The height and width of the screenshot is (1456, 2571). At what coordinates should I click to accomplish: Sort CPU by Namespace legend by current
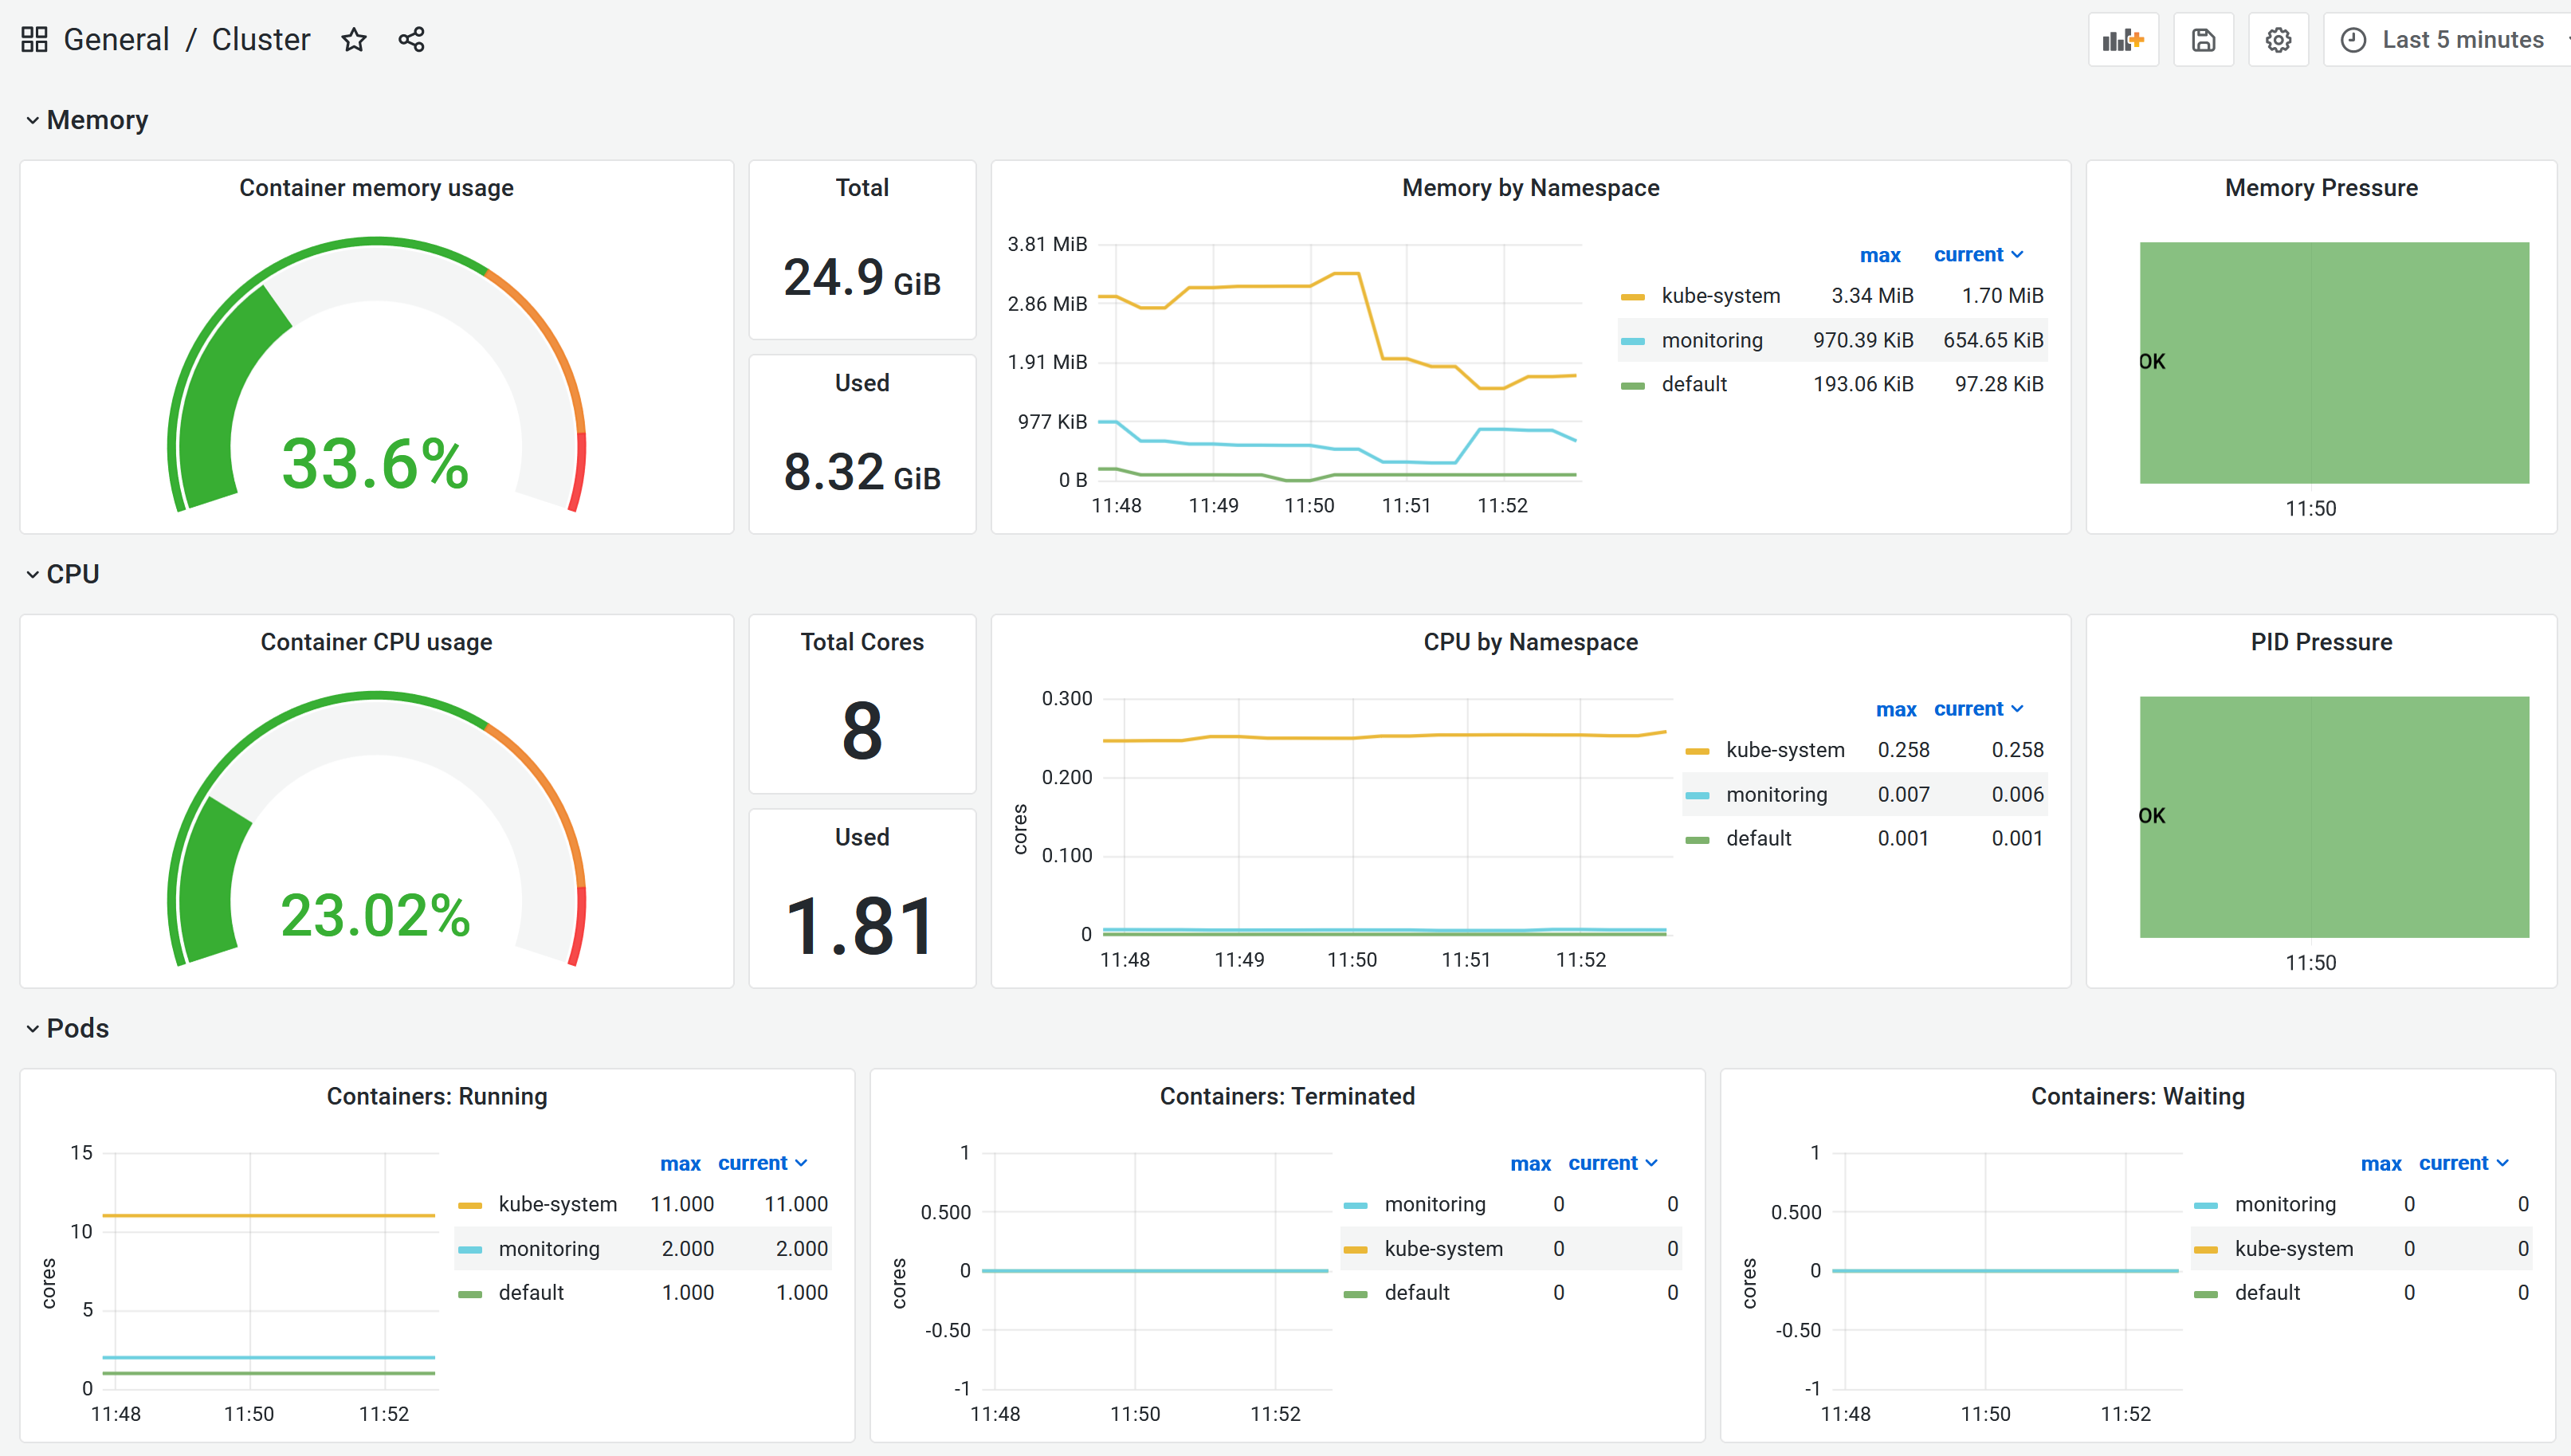(1978, 709)
